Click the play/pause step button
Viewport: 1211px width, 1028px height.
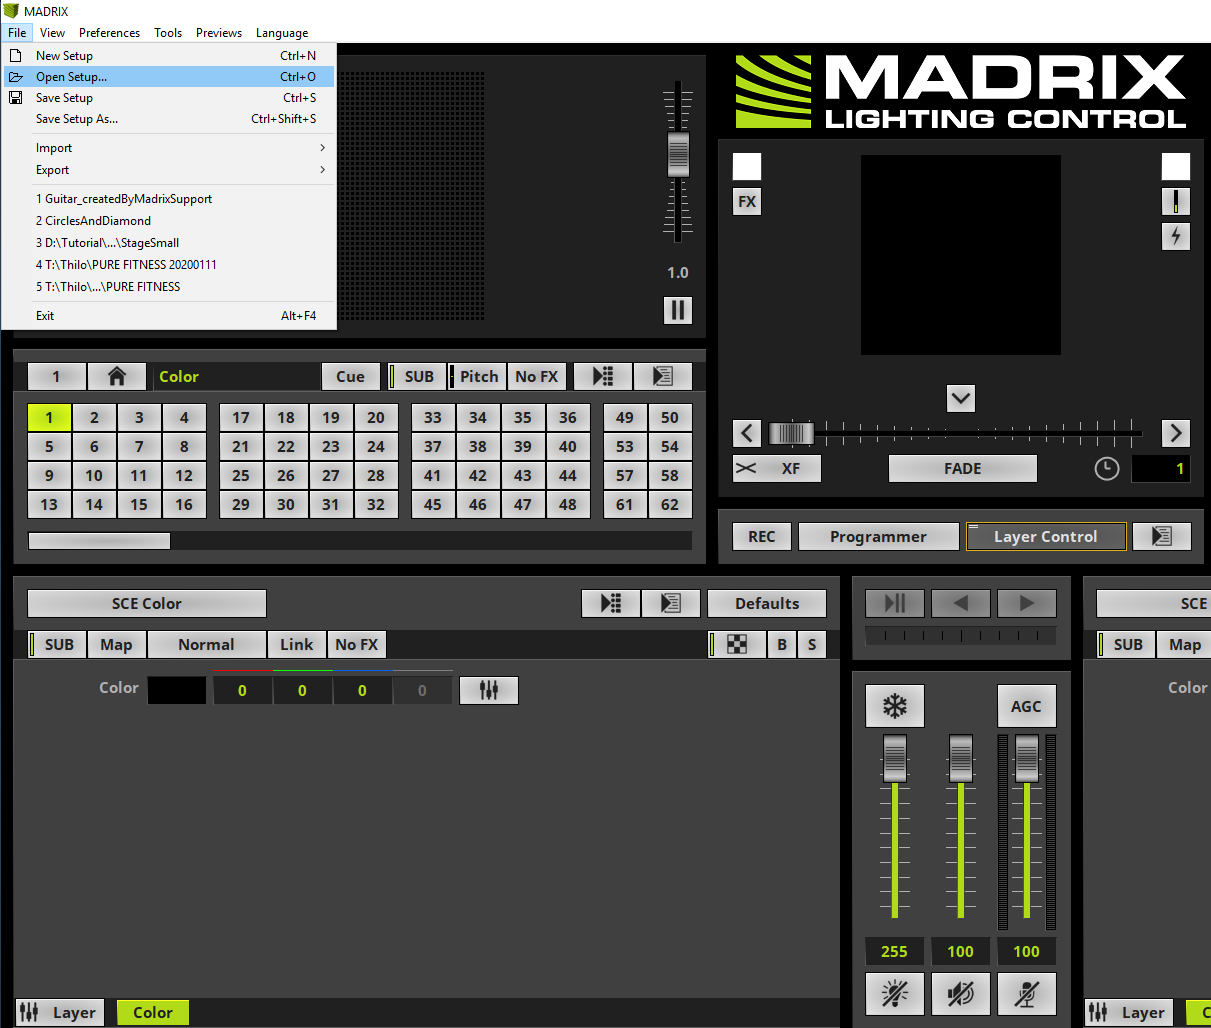click(895, 603)
